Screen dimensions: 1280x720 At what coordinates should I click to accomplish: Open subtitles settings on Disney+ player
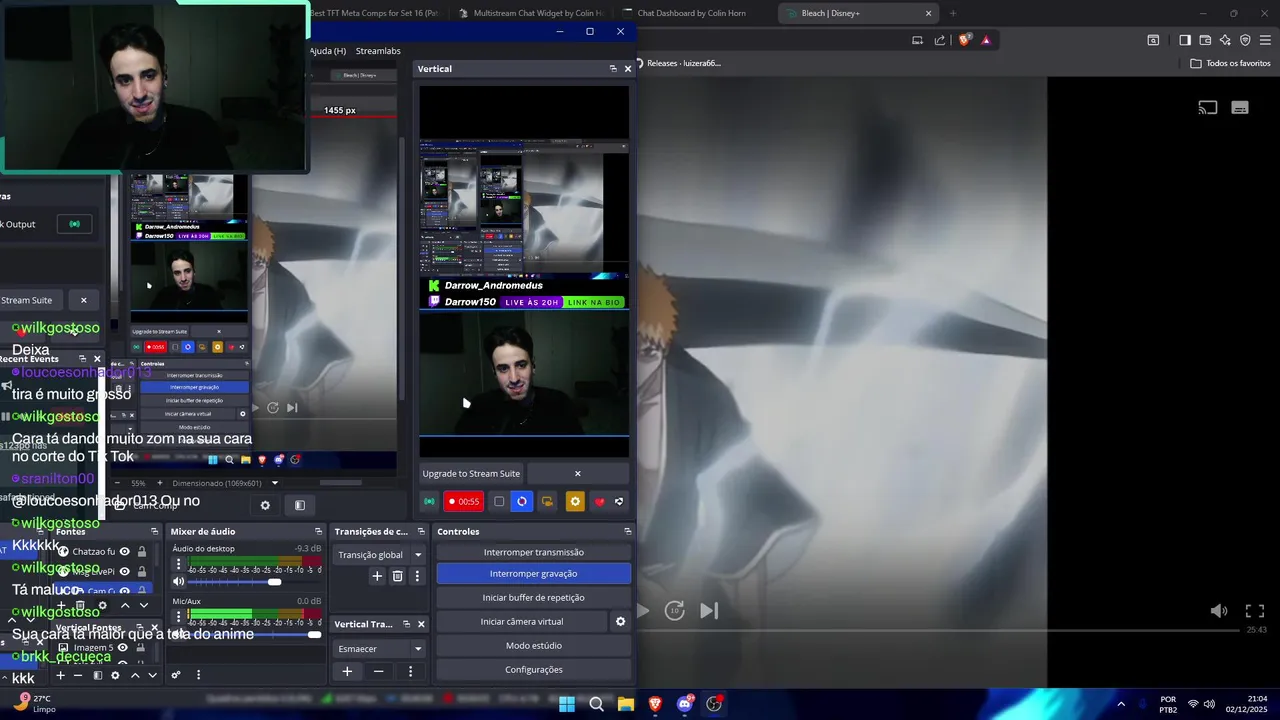[1240, 108]
